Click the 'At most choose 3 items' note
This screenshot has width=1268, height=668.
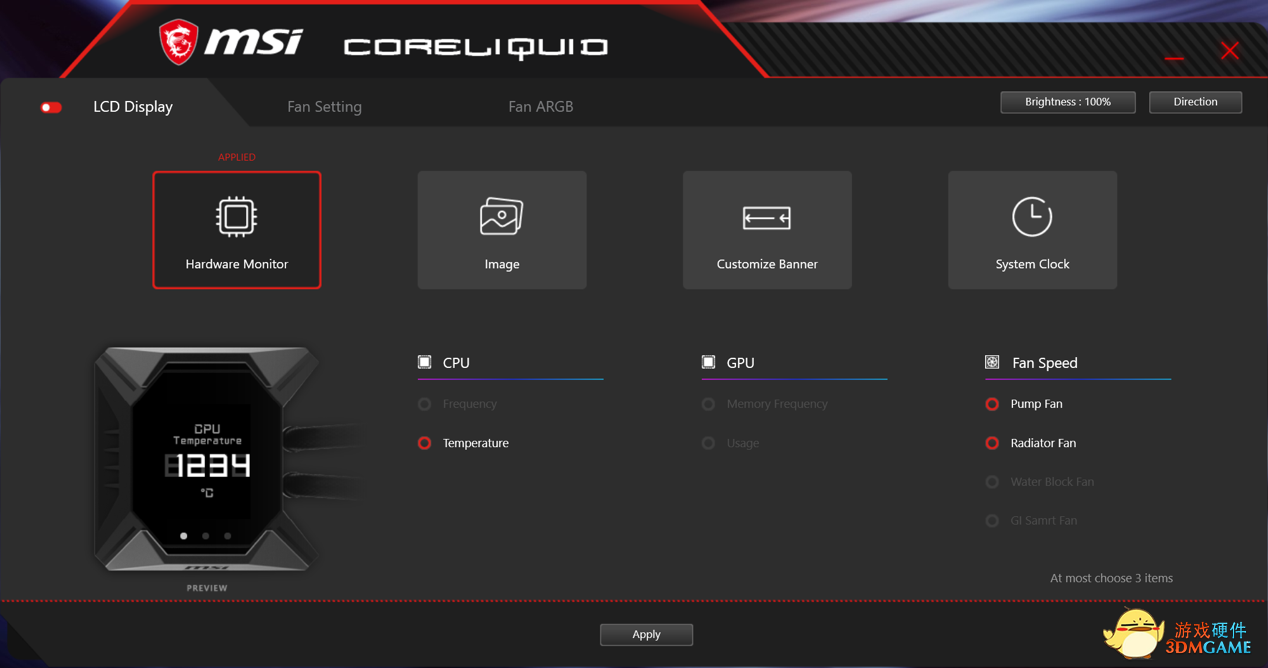click(1111, 578)
